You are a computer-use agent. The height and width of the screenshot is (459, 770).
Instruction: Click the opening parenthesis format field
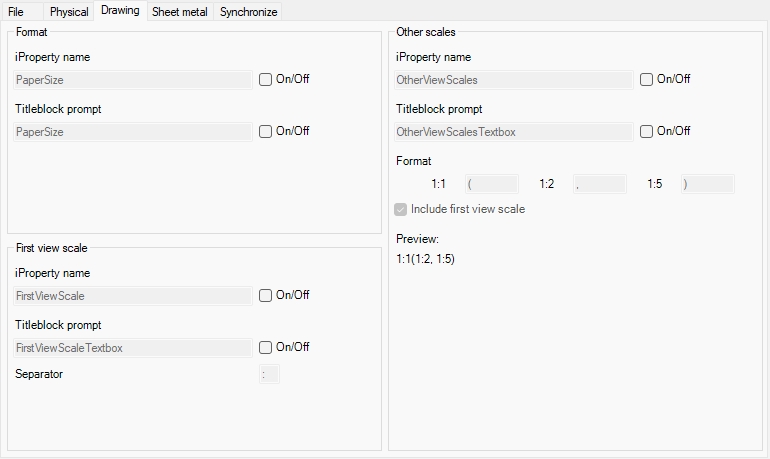[491, 184]
